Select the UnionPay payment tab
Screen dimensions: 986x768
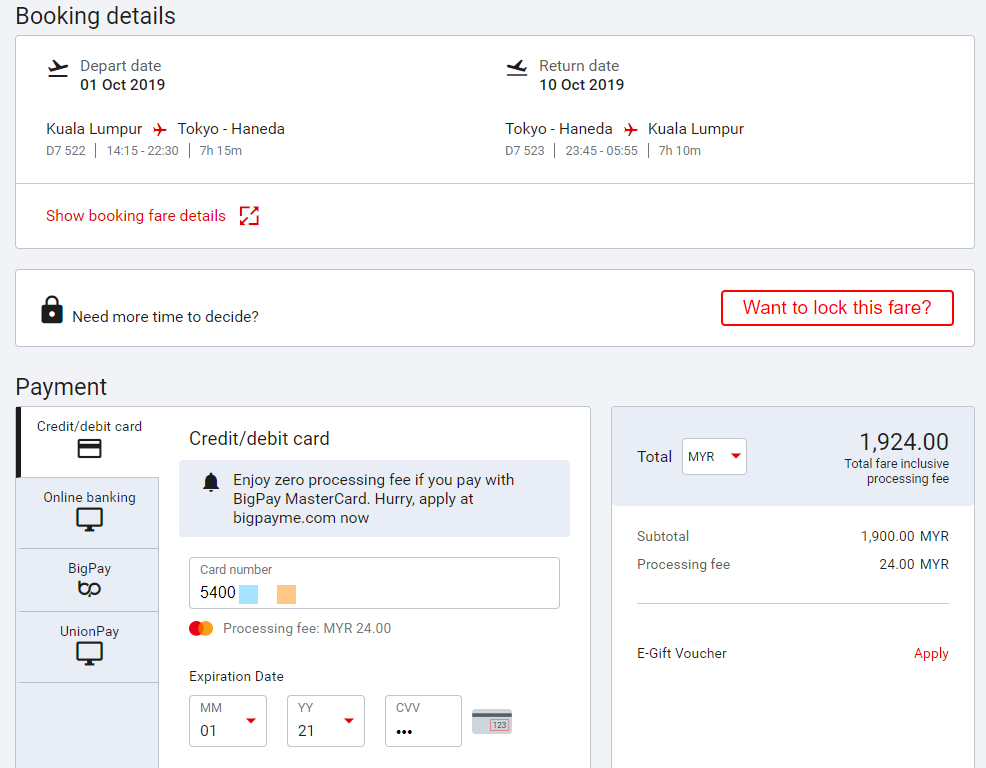pyautogui.click(x=89, y=645)
